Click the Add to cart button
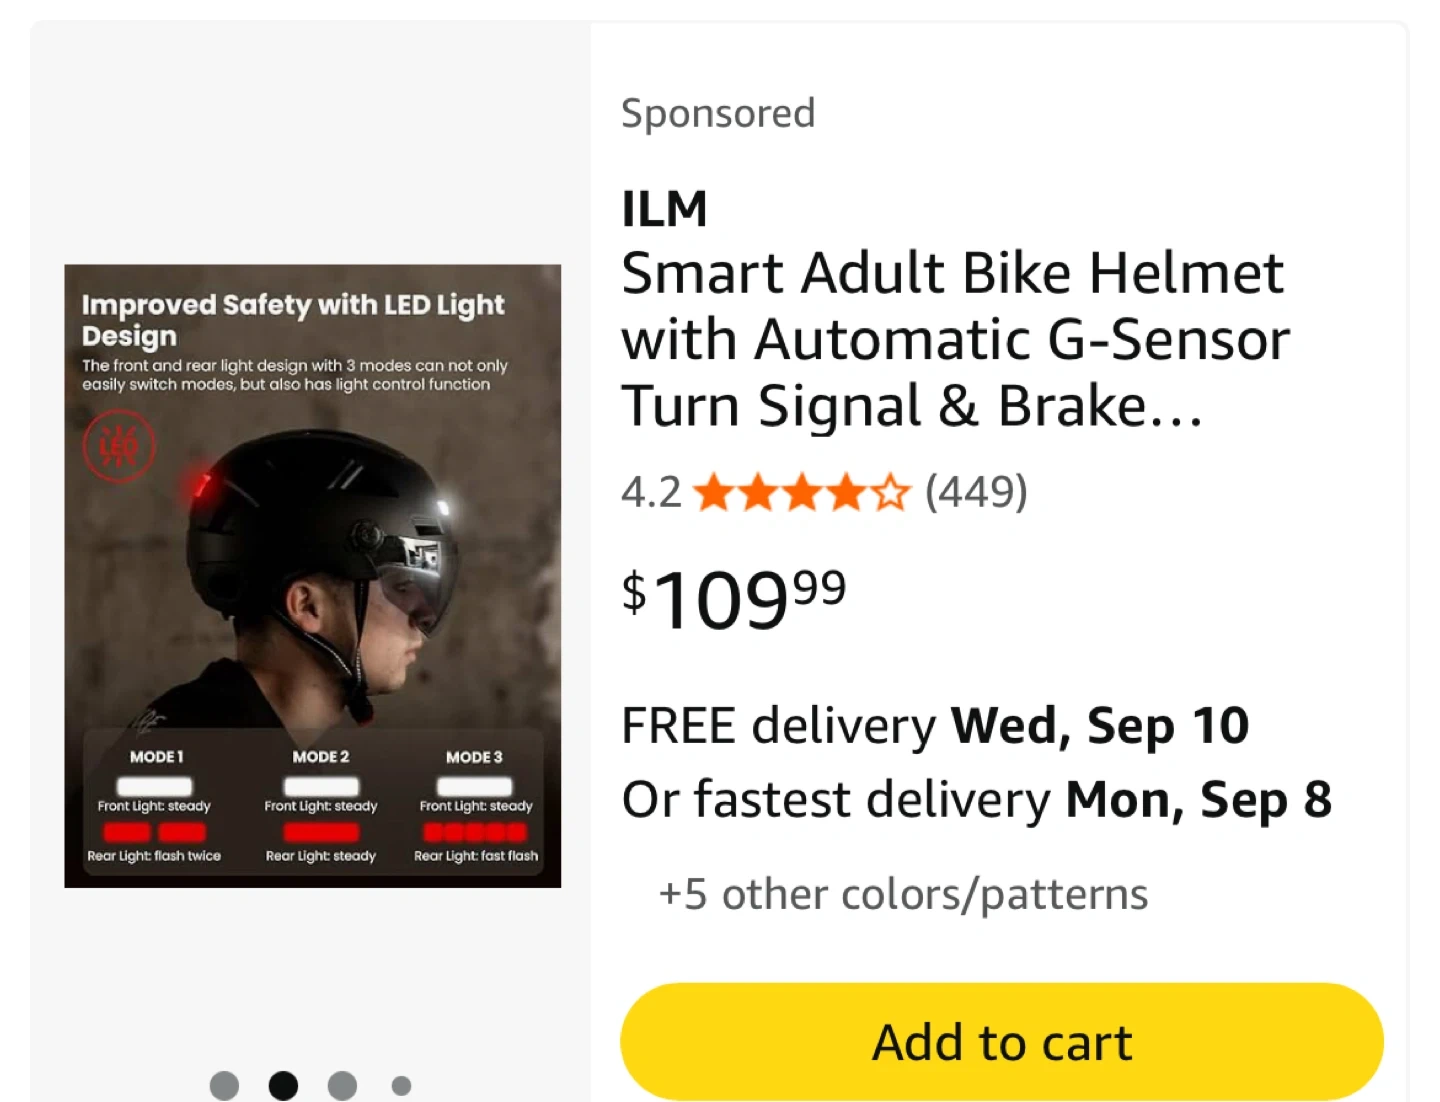Screen dimensions: 1440x1102 tap(1001, 1042)
